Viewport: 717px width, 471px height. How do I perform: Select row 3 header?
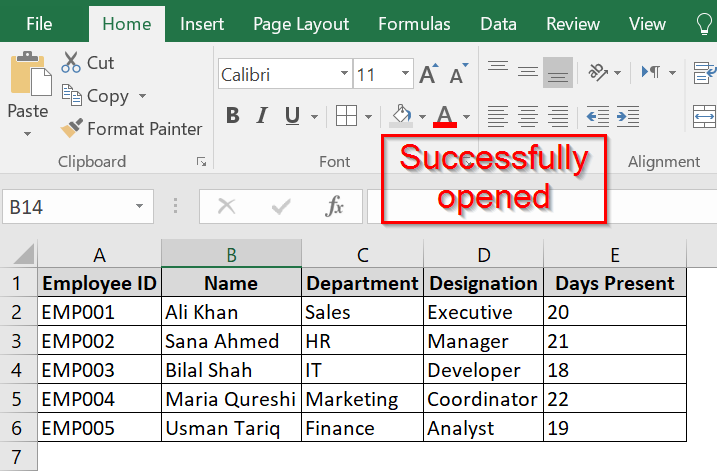pos(17,341)
